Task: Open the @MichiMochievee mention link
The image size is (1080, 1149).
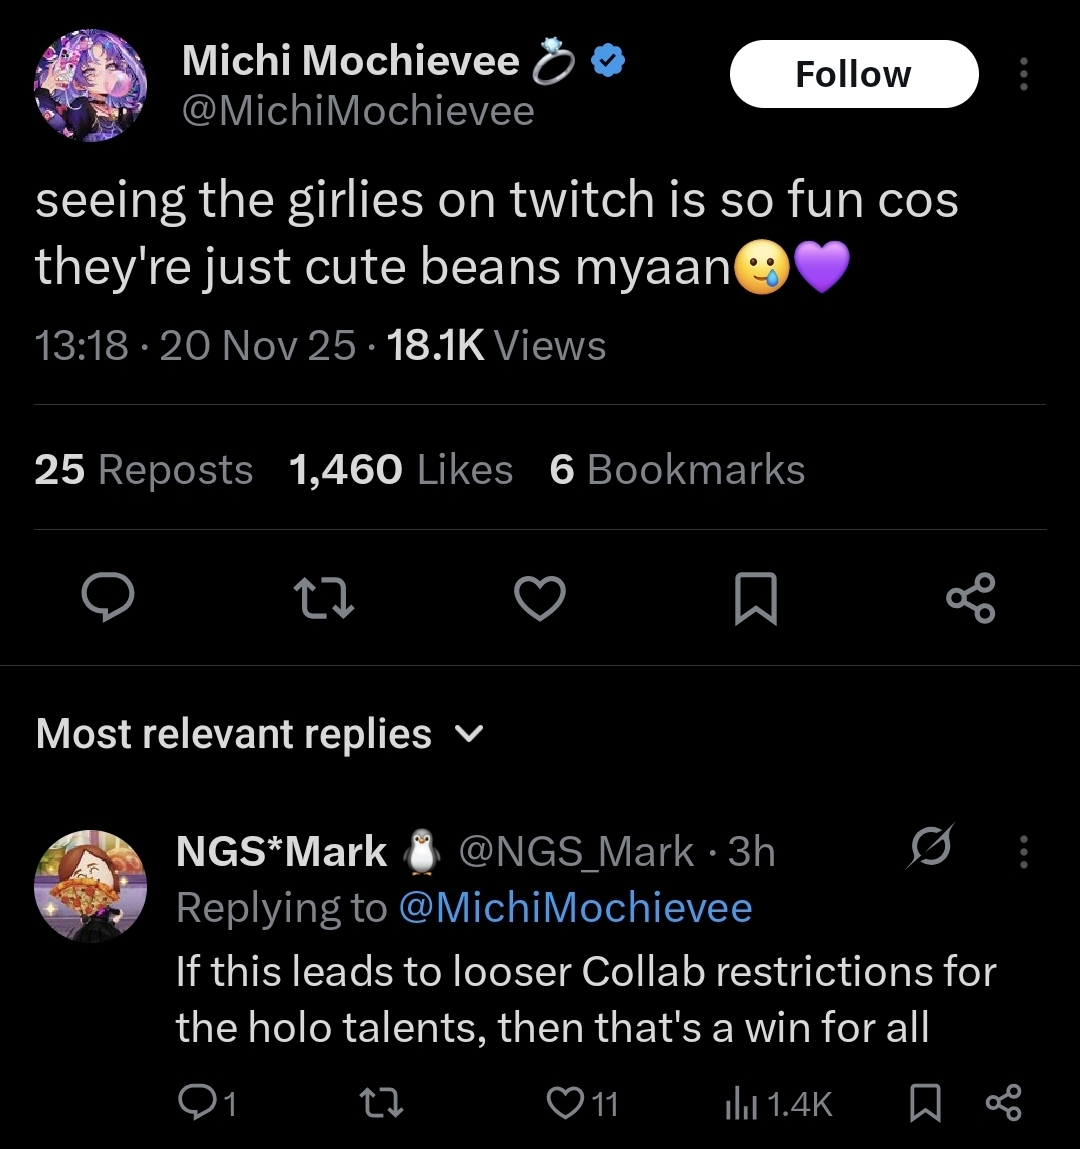Action: pos(575,908)
